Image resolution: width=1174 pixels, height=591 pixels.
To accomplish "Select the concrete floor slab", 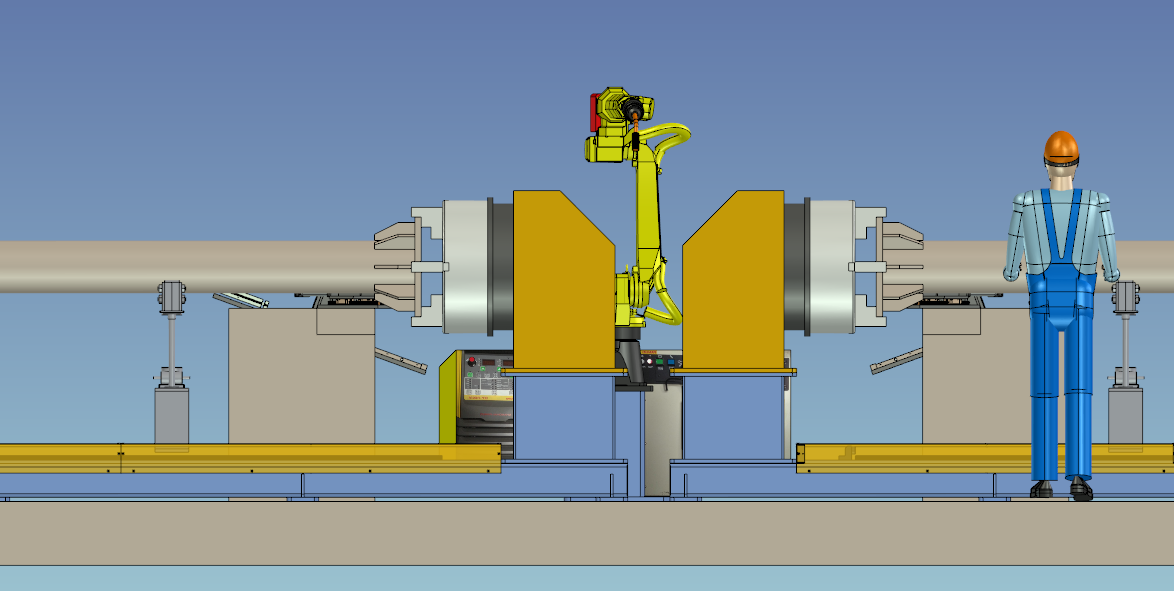I will [x=587, y=533].
